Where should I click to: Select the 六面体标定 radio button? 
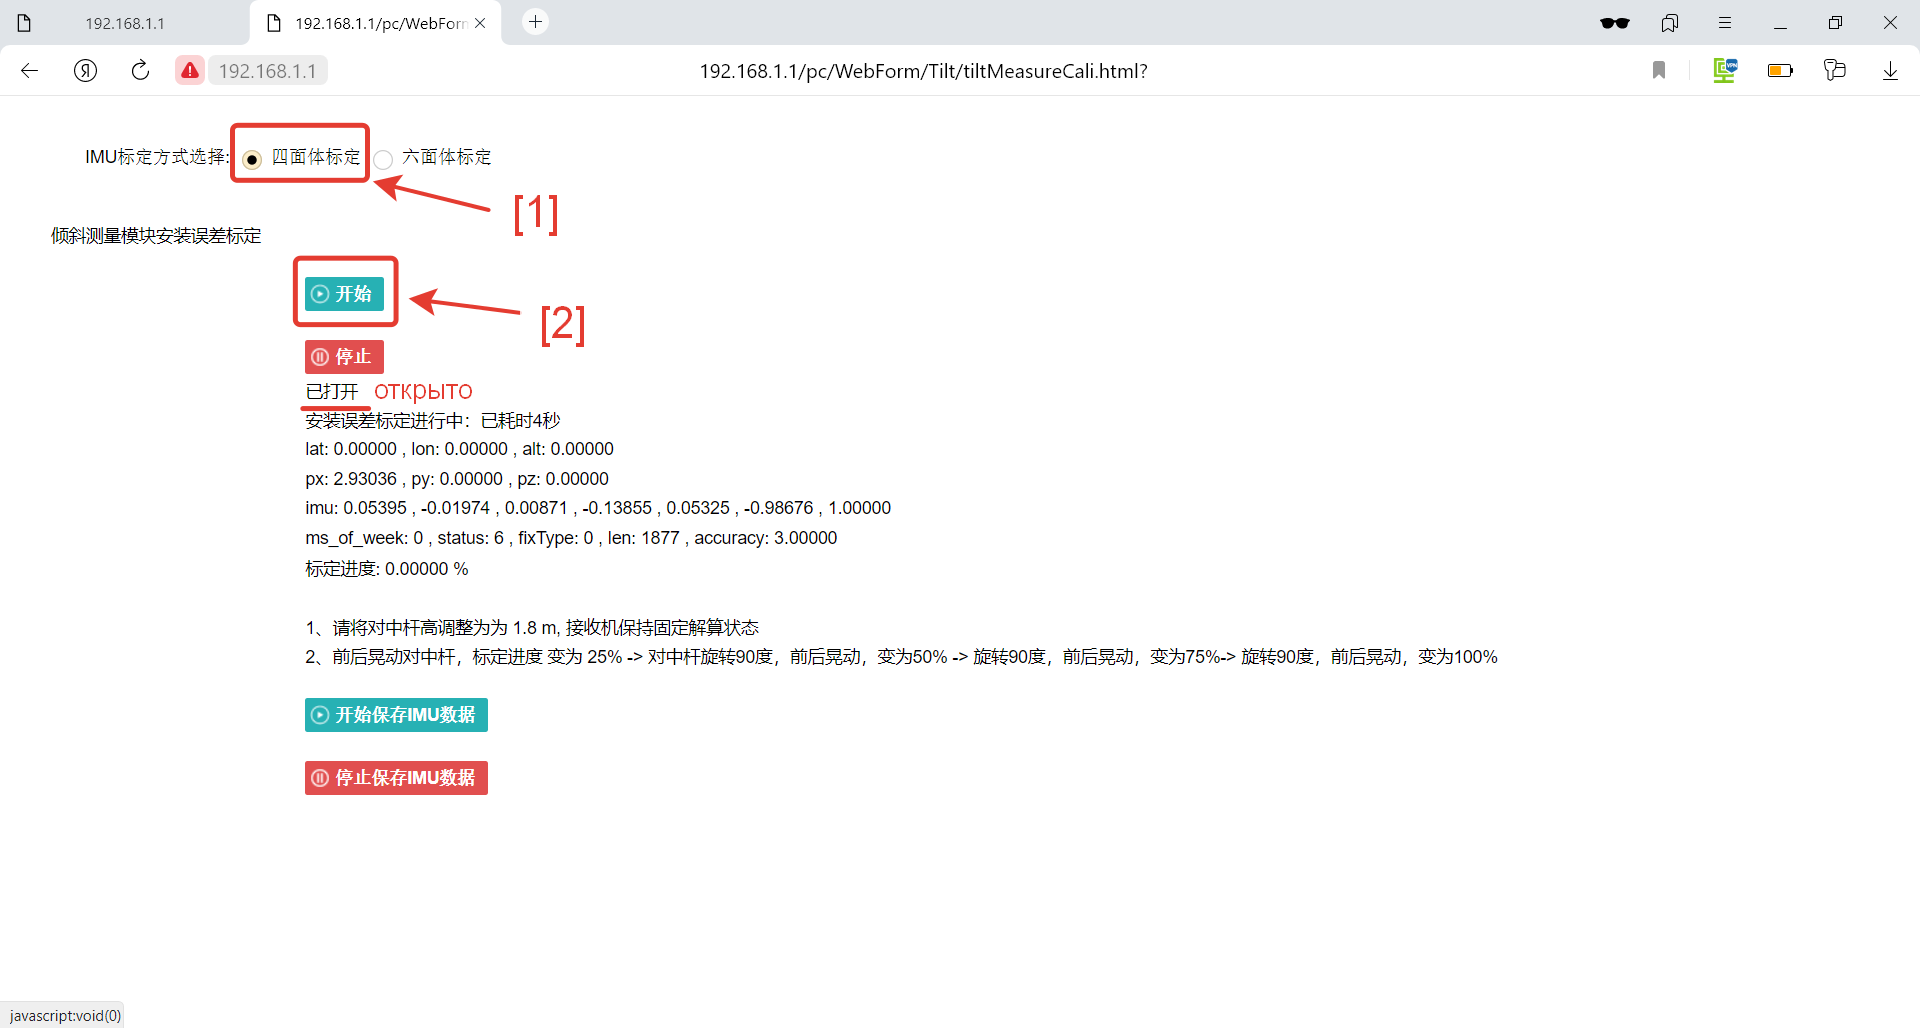click(383, 159)
